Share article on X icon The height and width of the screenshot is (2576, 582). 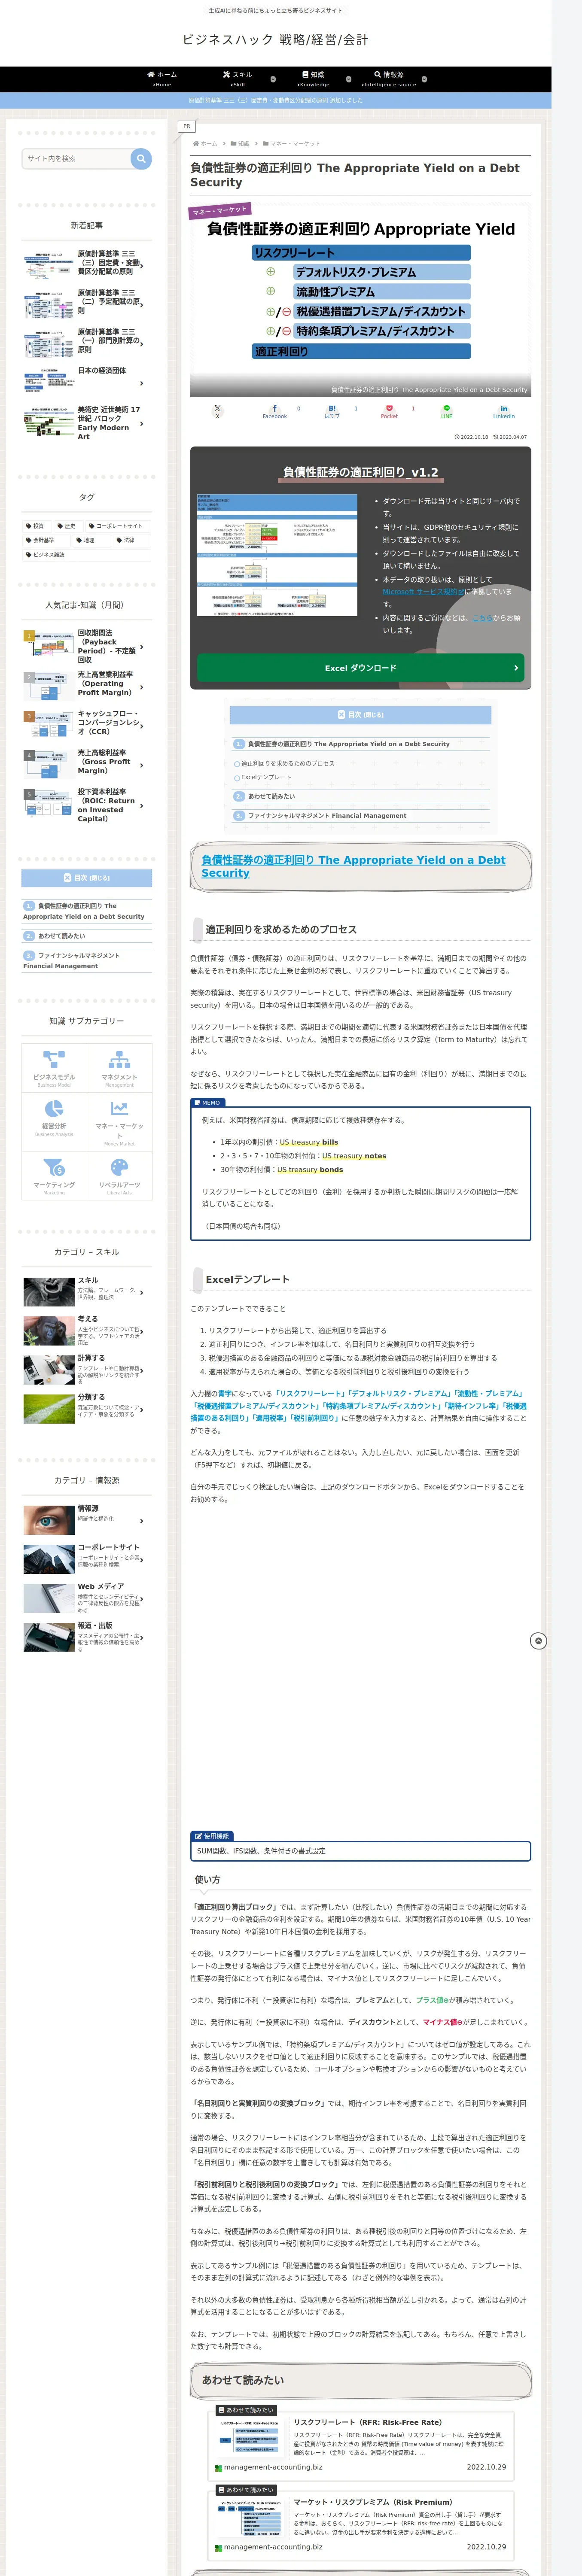217,411
